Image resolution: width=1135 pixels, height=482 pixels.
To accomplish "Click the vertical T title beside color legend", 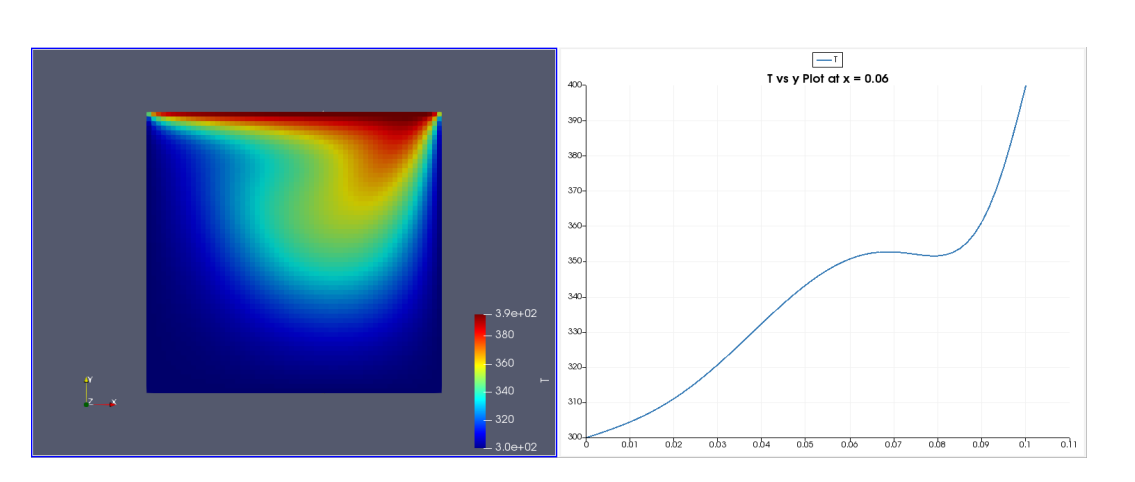I will pyautogui.click(x=543, y=380).
